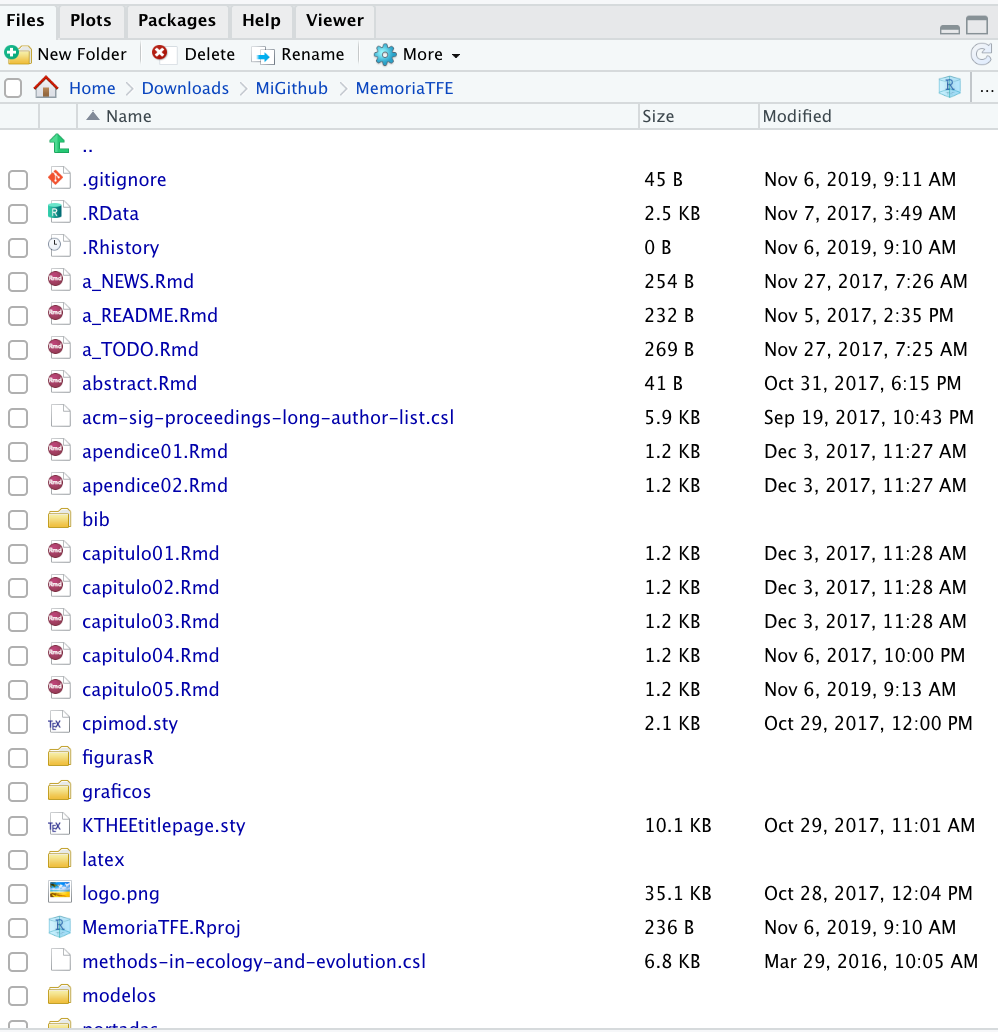Image resolution: width=998 pixels, height=1032 pixels.
Task: Click the refresh file listing icon
Action: click(981, 54)
